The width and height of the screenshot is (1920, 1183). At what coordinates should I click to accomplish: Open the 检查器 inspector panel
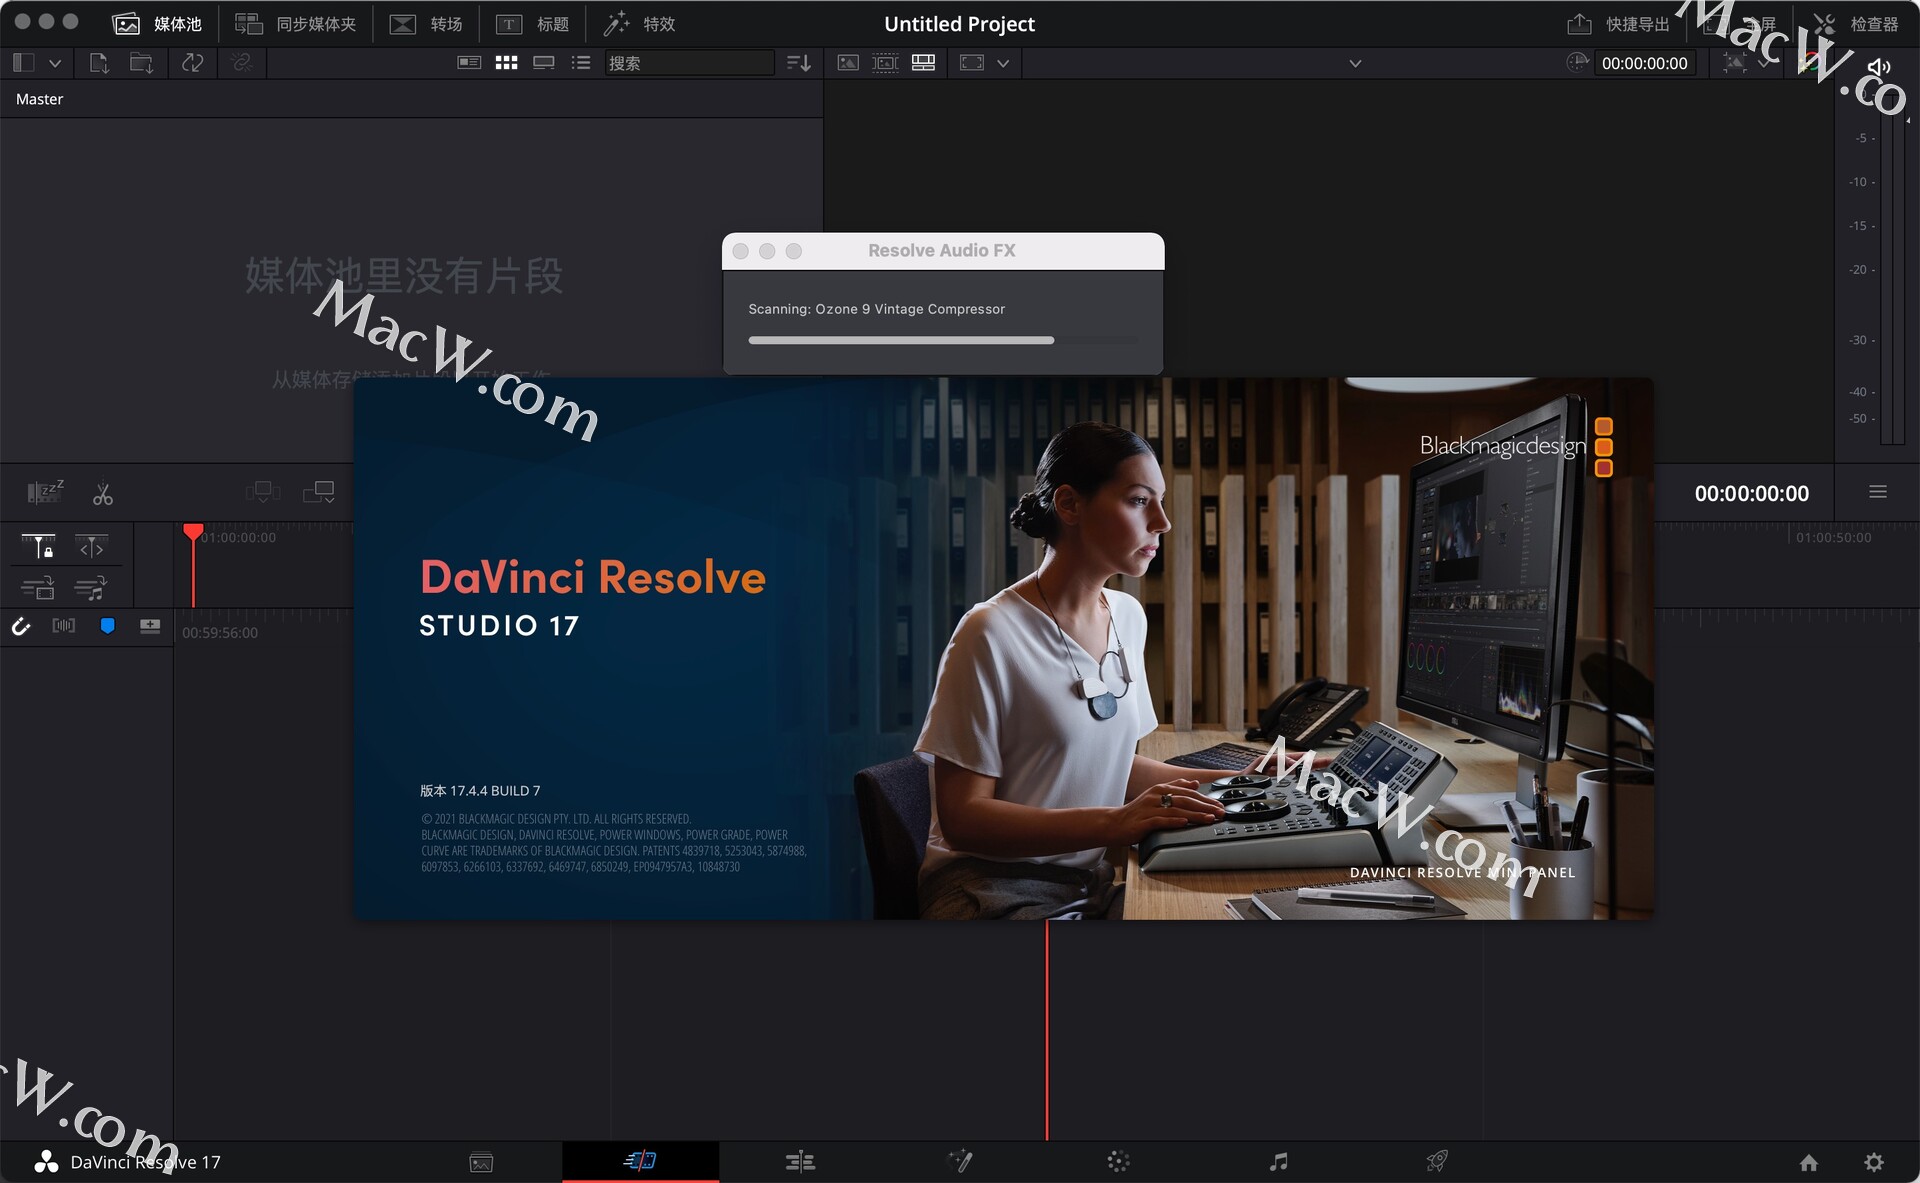(1855, 24)
